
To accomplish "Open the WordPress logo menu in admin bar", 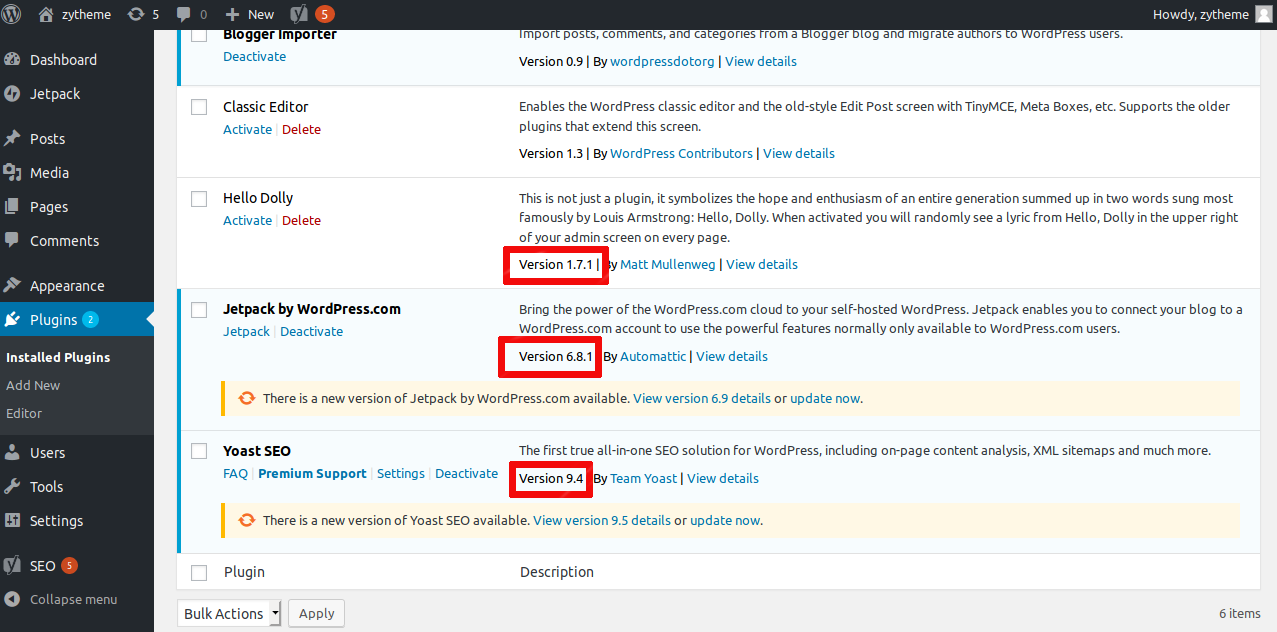I will 12,14.
